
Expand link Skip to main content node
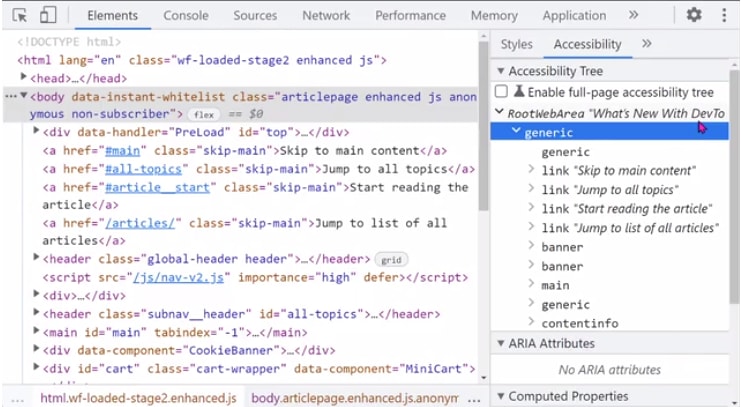(x=531, y=169)
